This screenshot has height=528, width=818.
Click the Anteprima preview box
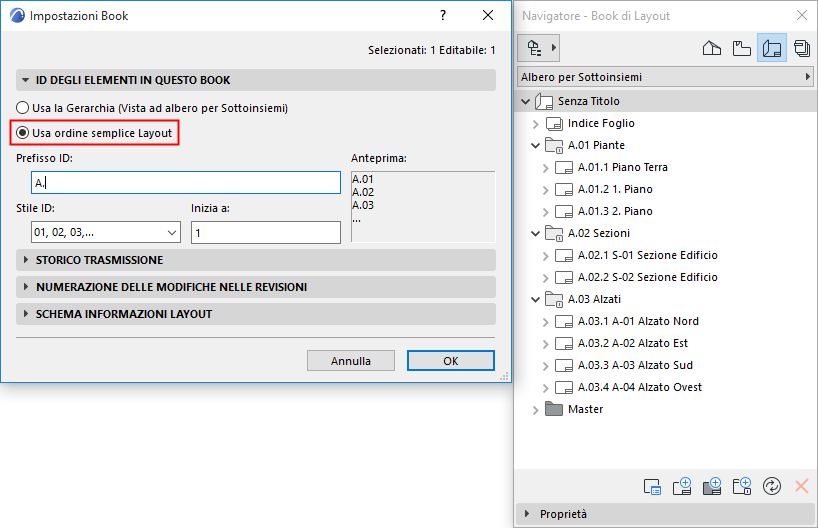[423, 207]
